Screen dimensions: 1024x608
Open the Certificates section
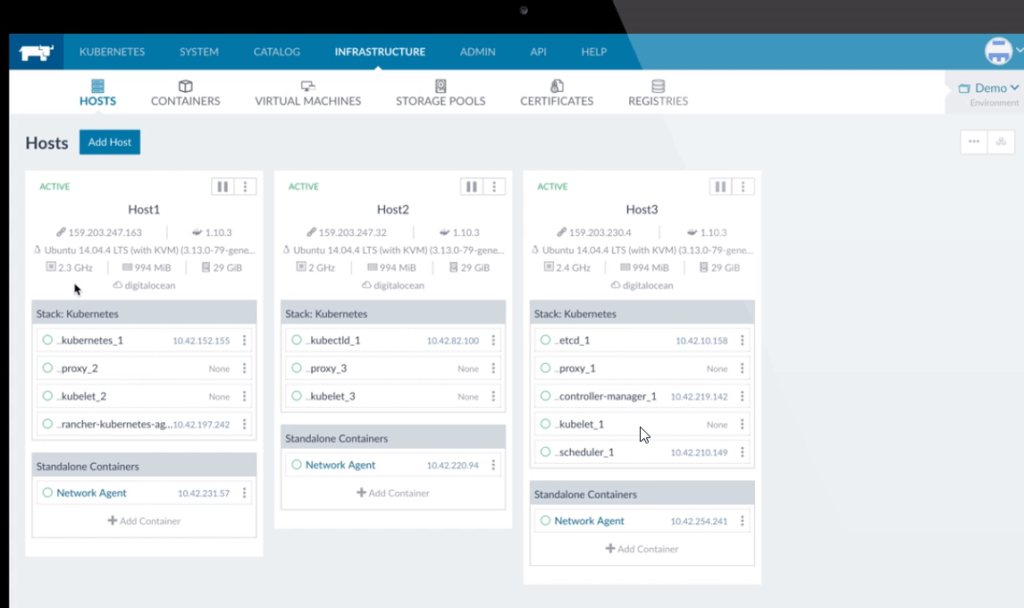click(x=556, y=93)
